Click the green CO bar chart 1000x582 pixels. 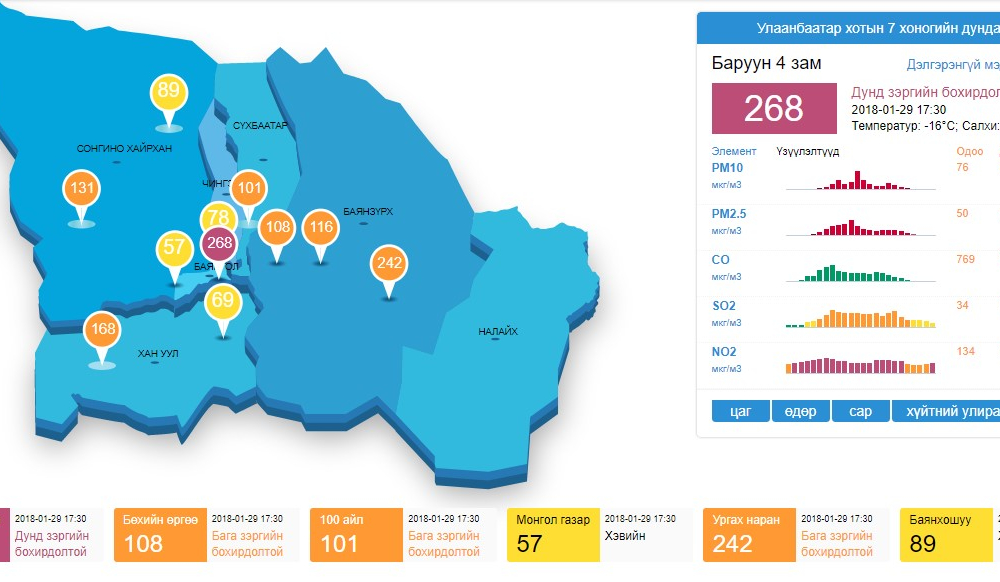(x=860, y=273)
